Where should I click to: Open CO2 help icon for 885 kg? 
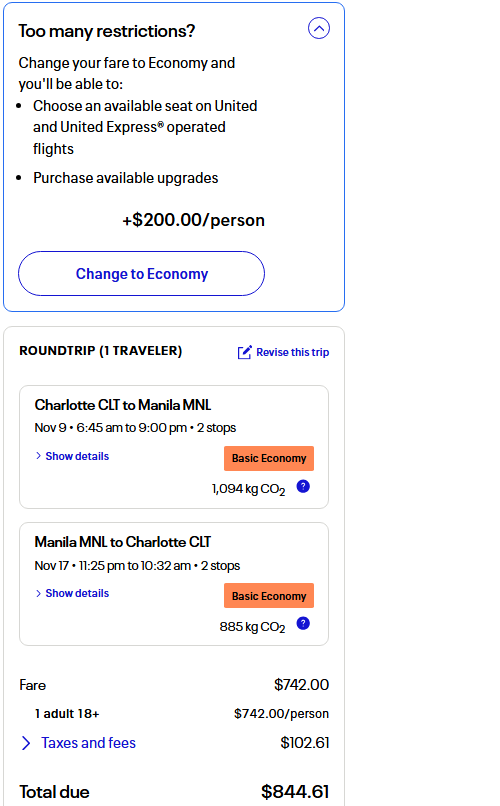(x=303, y=624)
